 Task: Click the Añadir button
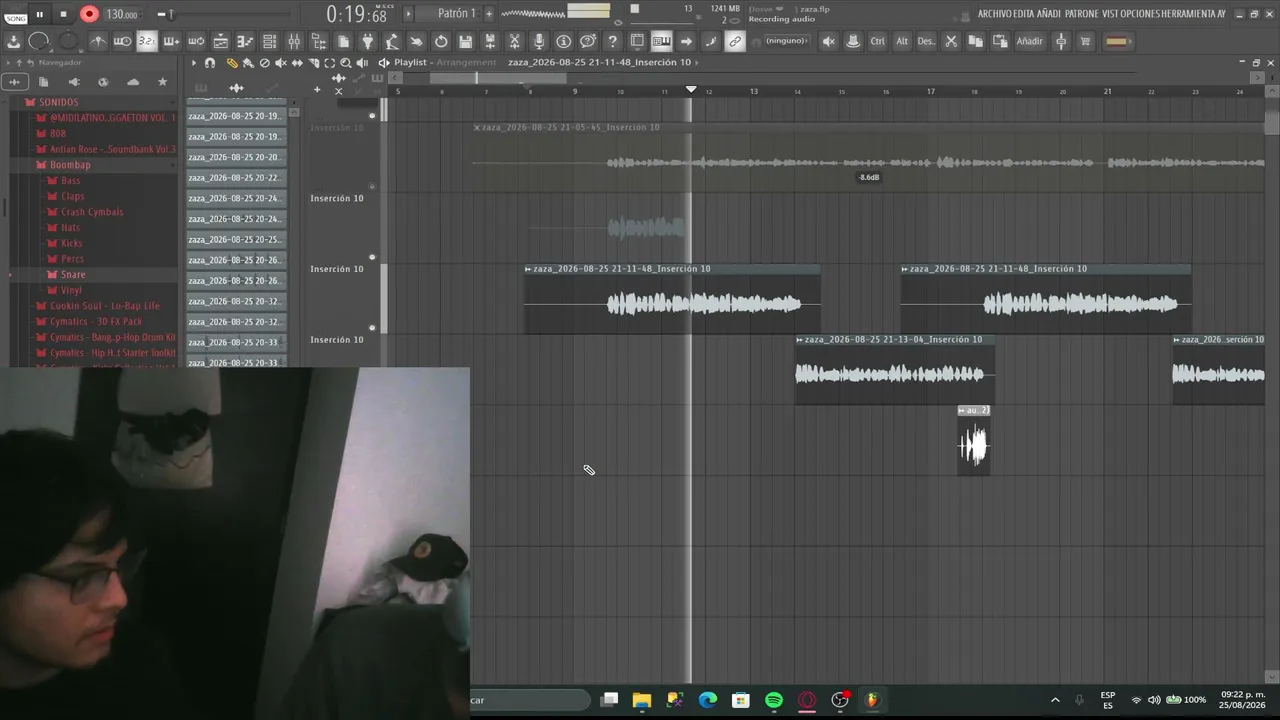point(1029,41)
